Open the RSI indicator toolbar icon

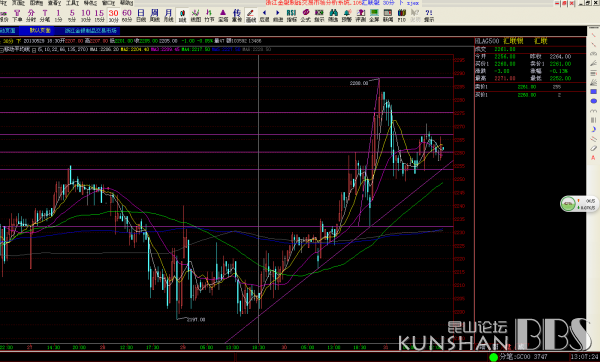coord(292,15)
